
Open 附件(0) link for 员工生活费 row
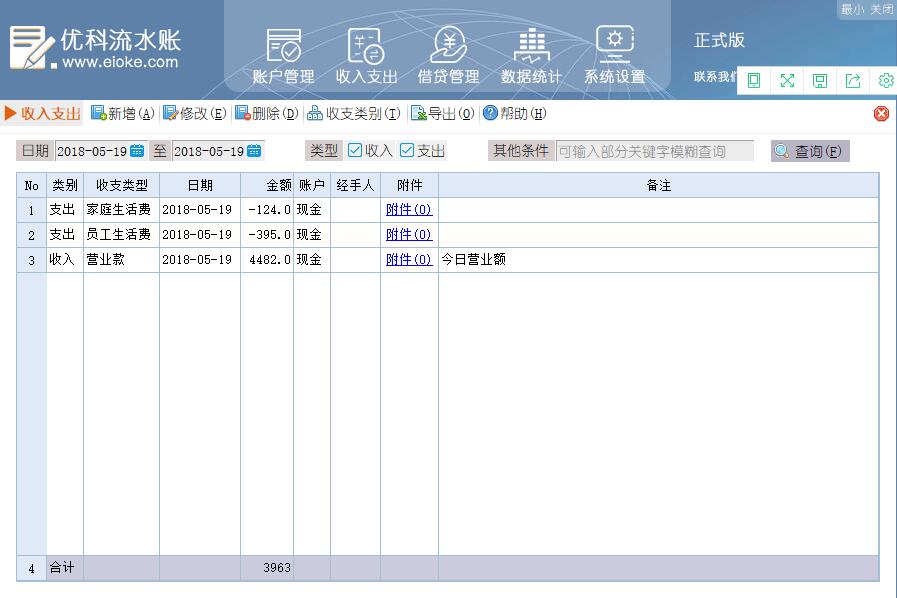pyautogui.click(x=409, y=235)
